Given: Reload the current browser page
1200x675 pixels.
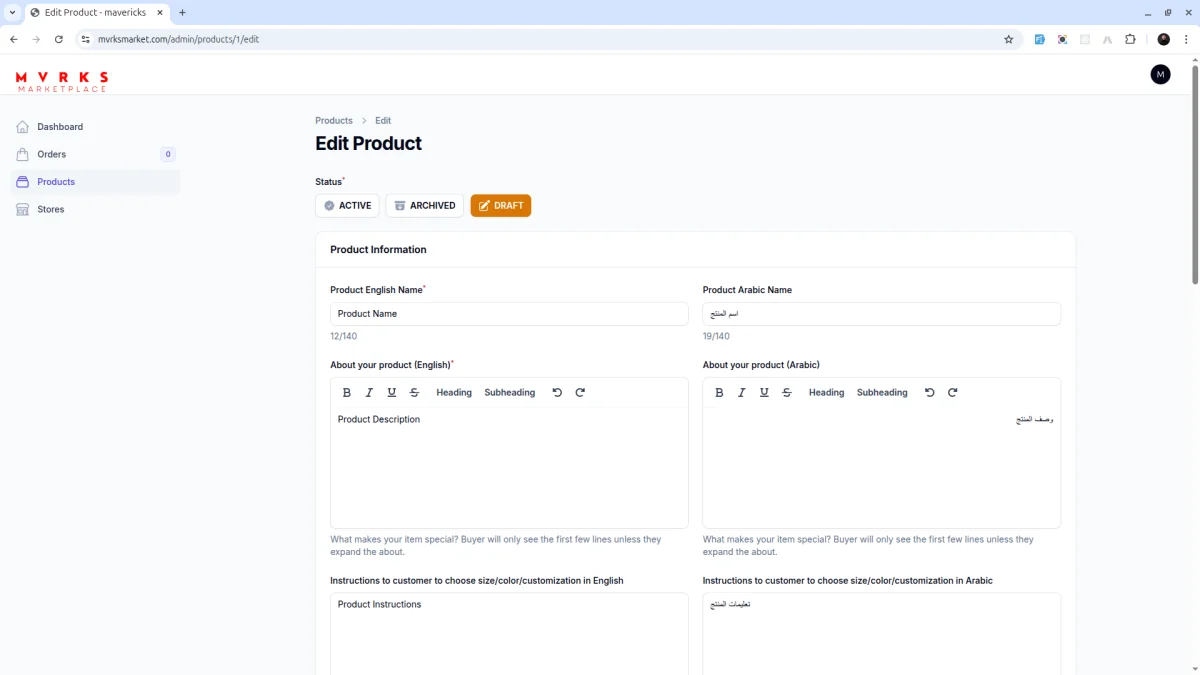Looking at the screenshot, I should 59,39.
